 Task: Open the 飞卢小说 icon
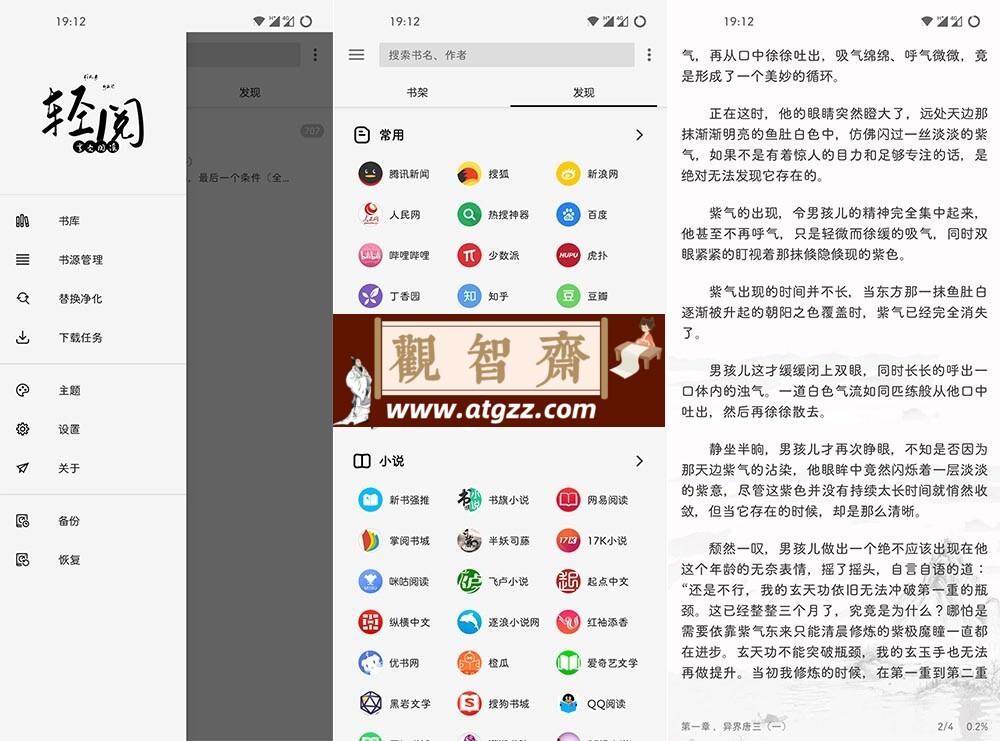(x=469, y=582)
